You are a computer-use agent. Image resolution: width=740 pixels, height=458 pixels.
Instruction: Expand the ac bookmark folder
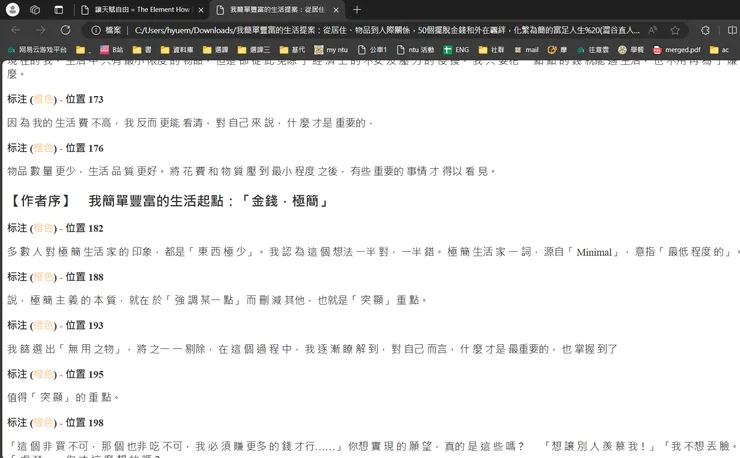(x=719, y=50)
